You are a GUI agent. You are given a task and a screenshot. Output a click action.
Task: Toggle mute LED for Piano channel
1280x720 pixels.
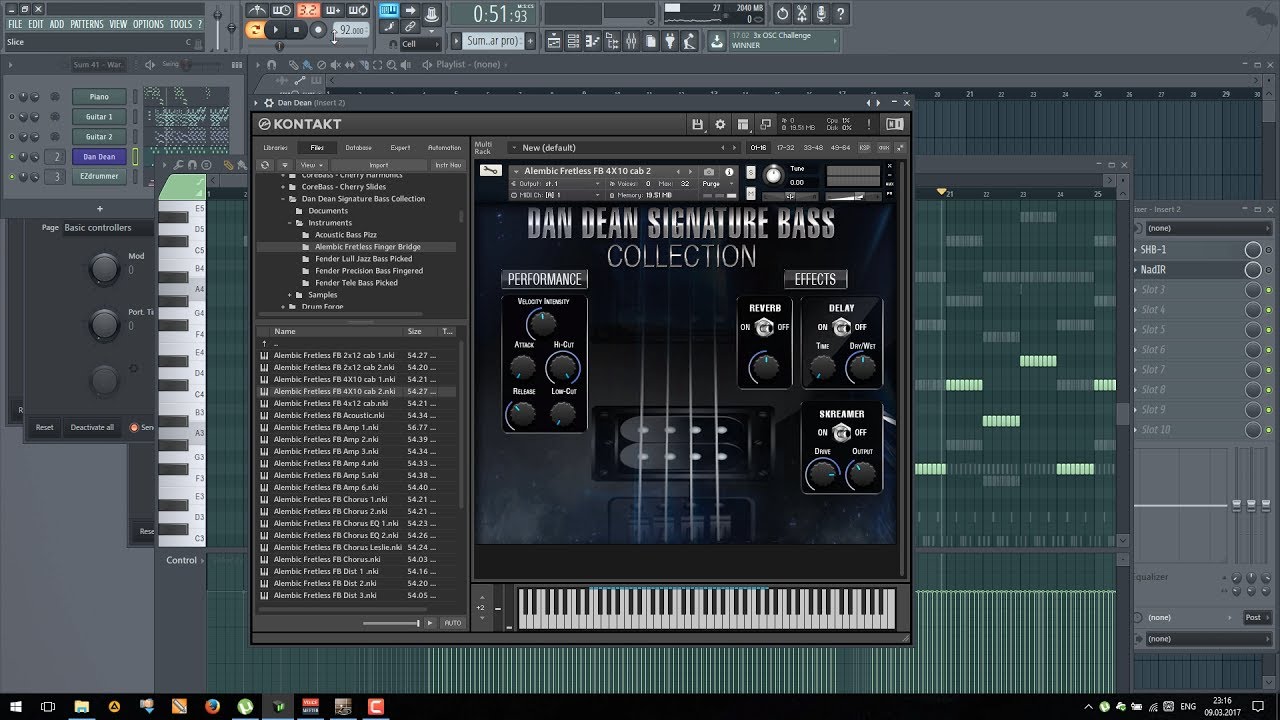[x=12, y=97]
